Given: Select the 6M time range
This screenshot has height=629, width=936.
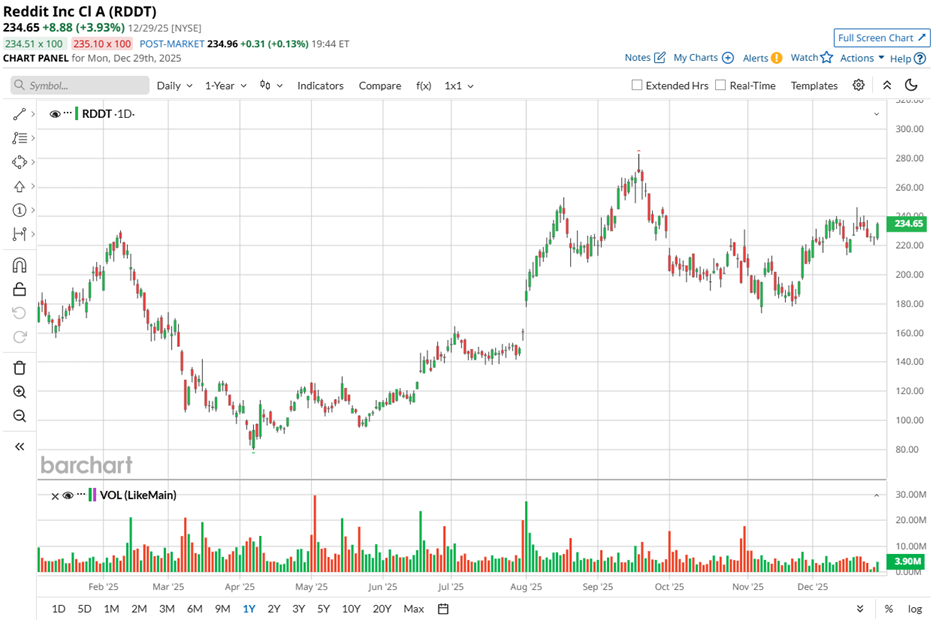Looking at the screenshot, I should (x=195, y=609).
